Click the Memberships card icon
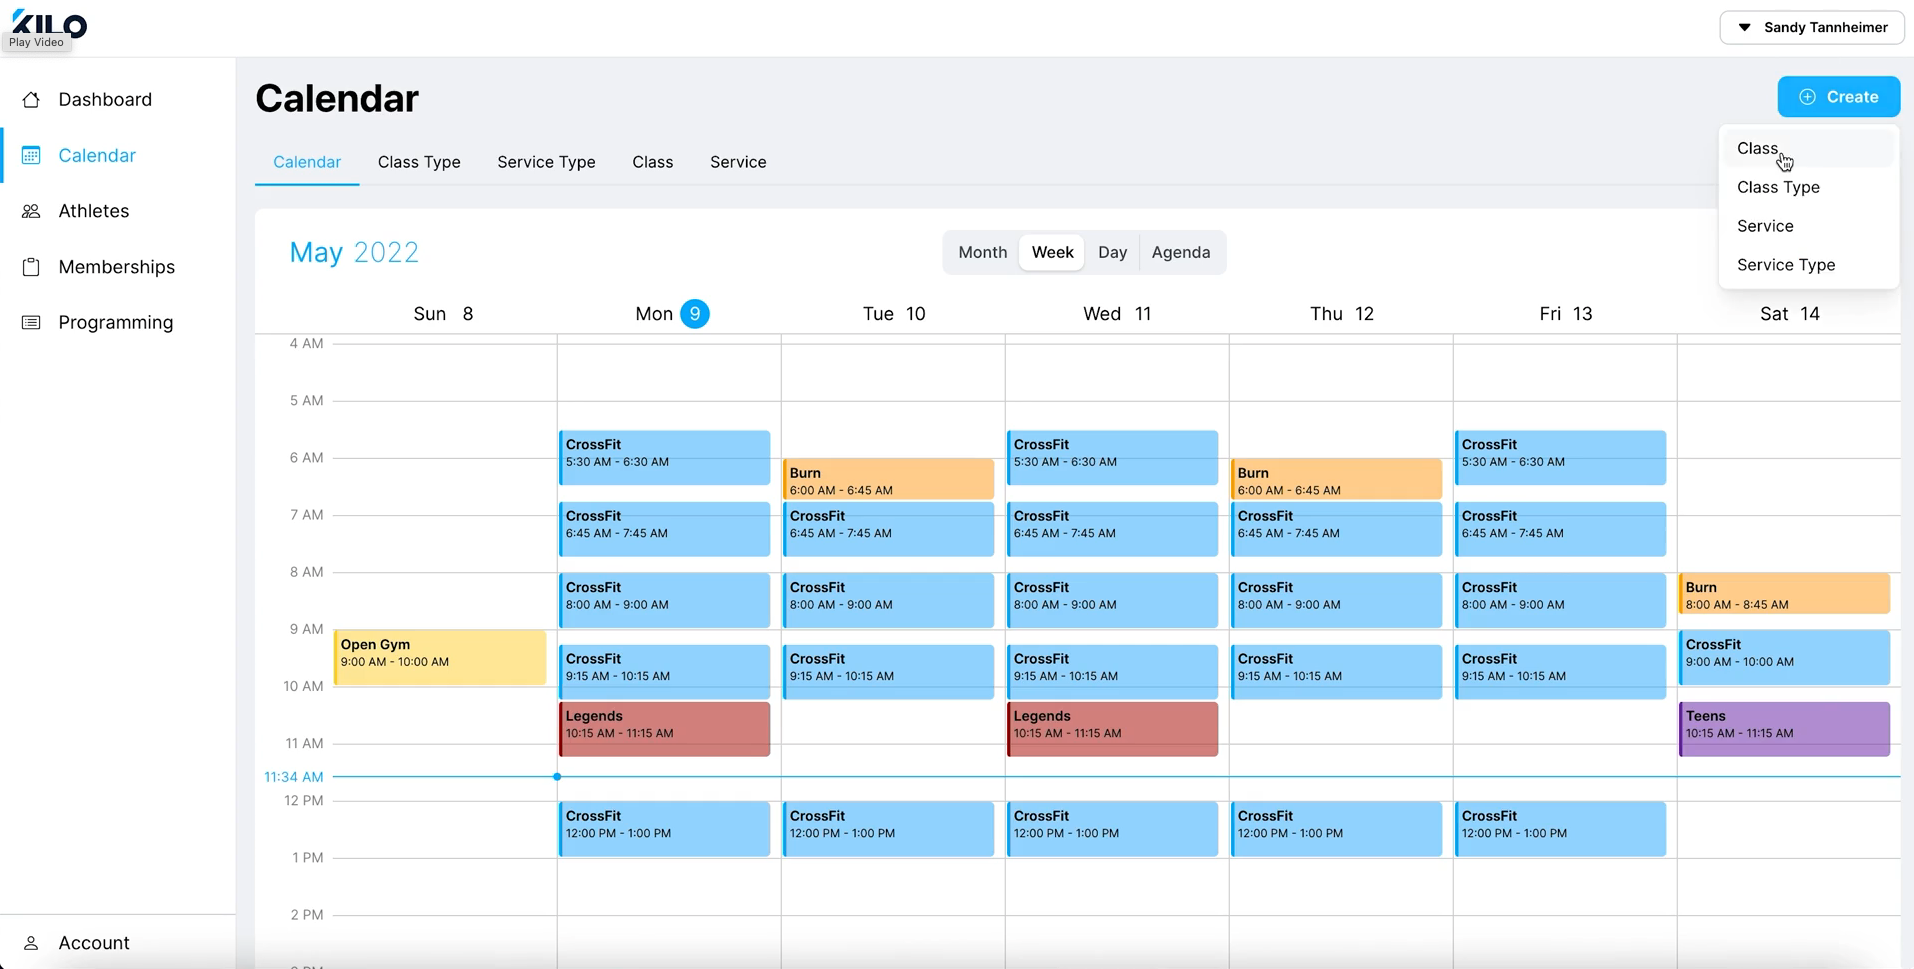Image resolution: width=1914 pixels, height=969 pixels. (32, 267)
